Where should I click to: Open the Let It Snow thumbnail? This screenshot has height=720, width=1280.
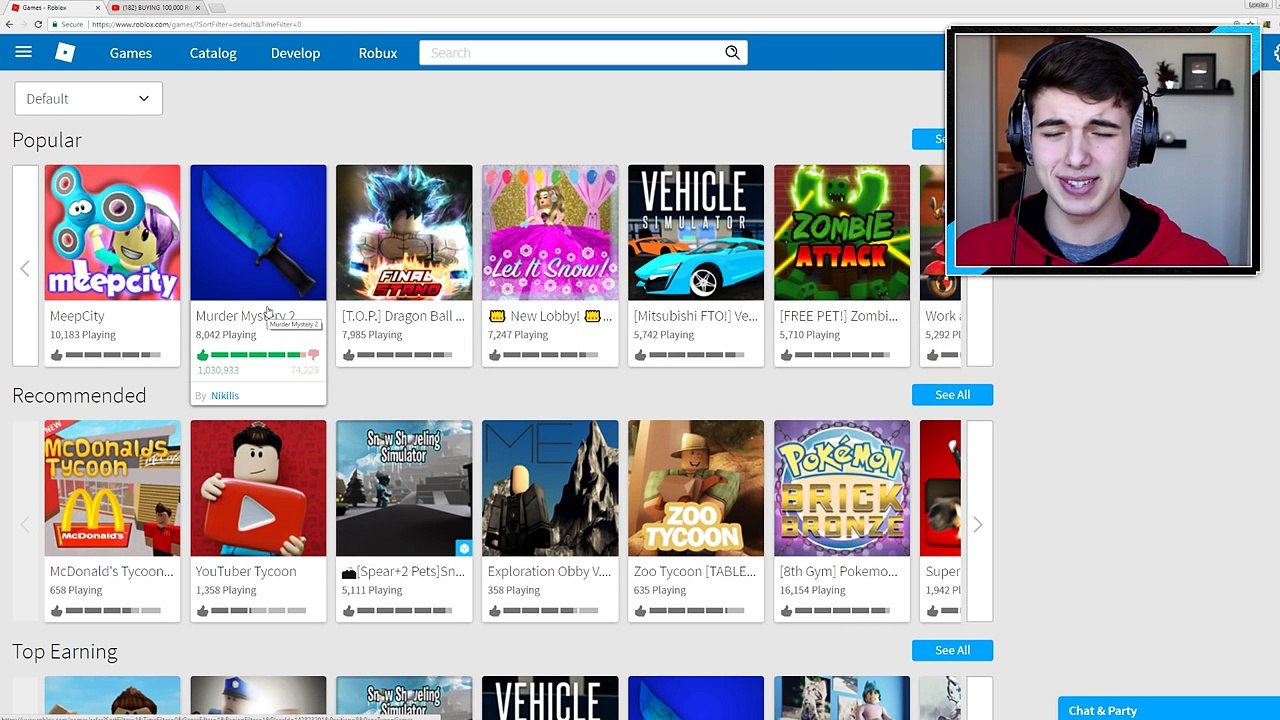click(x=550, y=232)
